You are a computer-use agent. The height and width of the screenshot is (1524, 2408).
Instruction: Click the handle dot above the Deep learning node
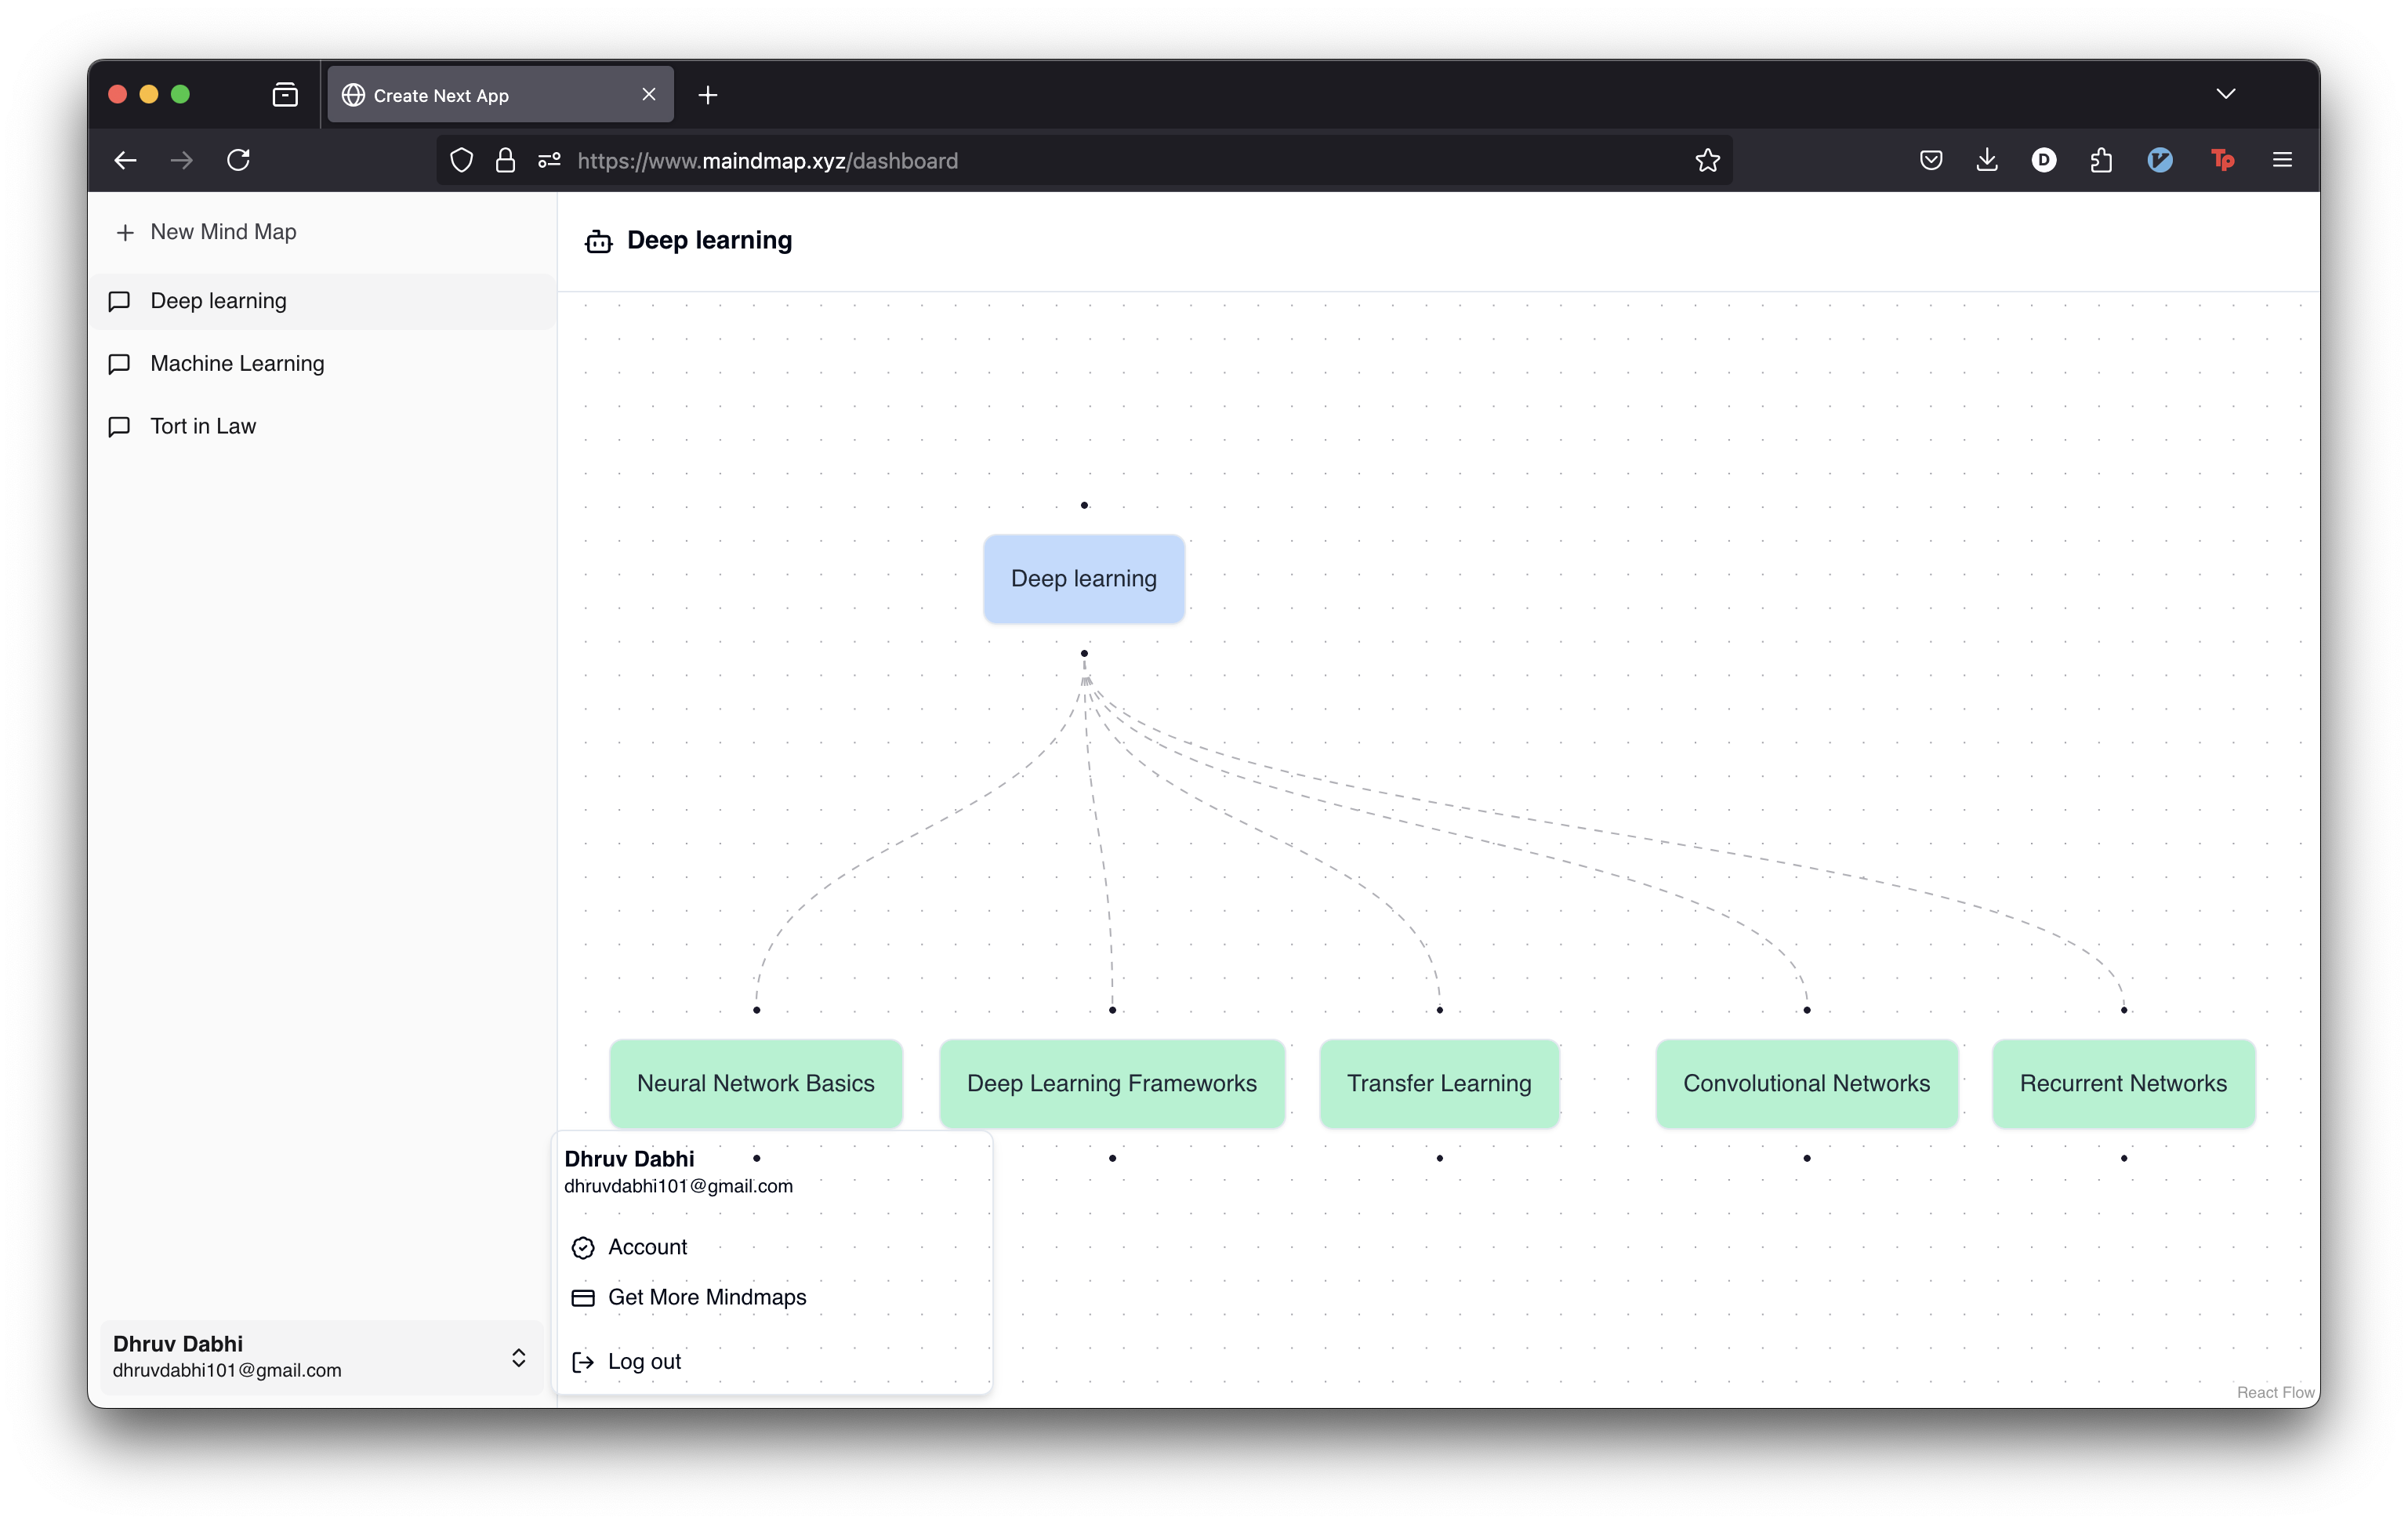(1084, 505)
